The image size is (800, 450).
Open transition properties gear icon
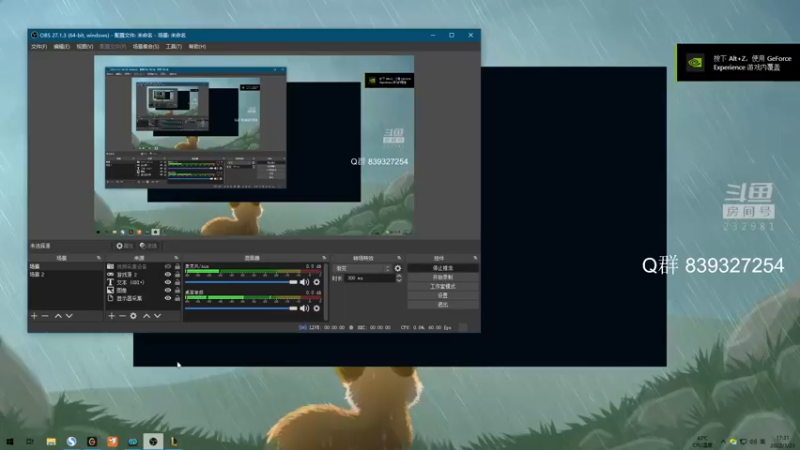[x=398, y=268]
